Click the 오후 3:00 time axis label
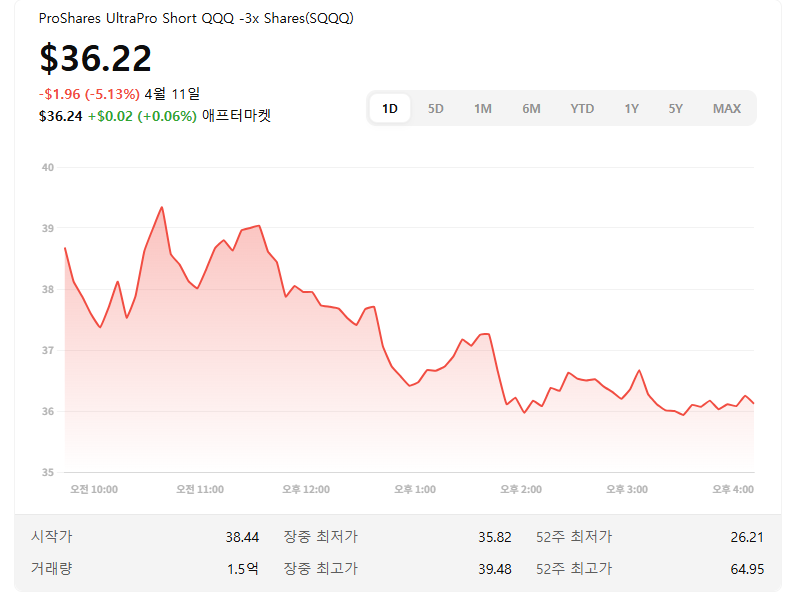The image size is (797, 607). click(627, 489)
